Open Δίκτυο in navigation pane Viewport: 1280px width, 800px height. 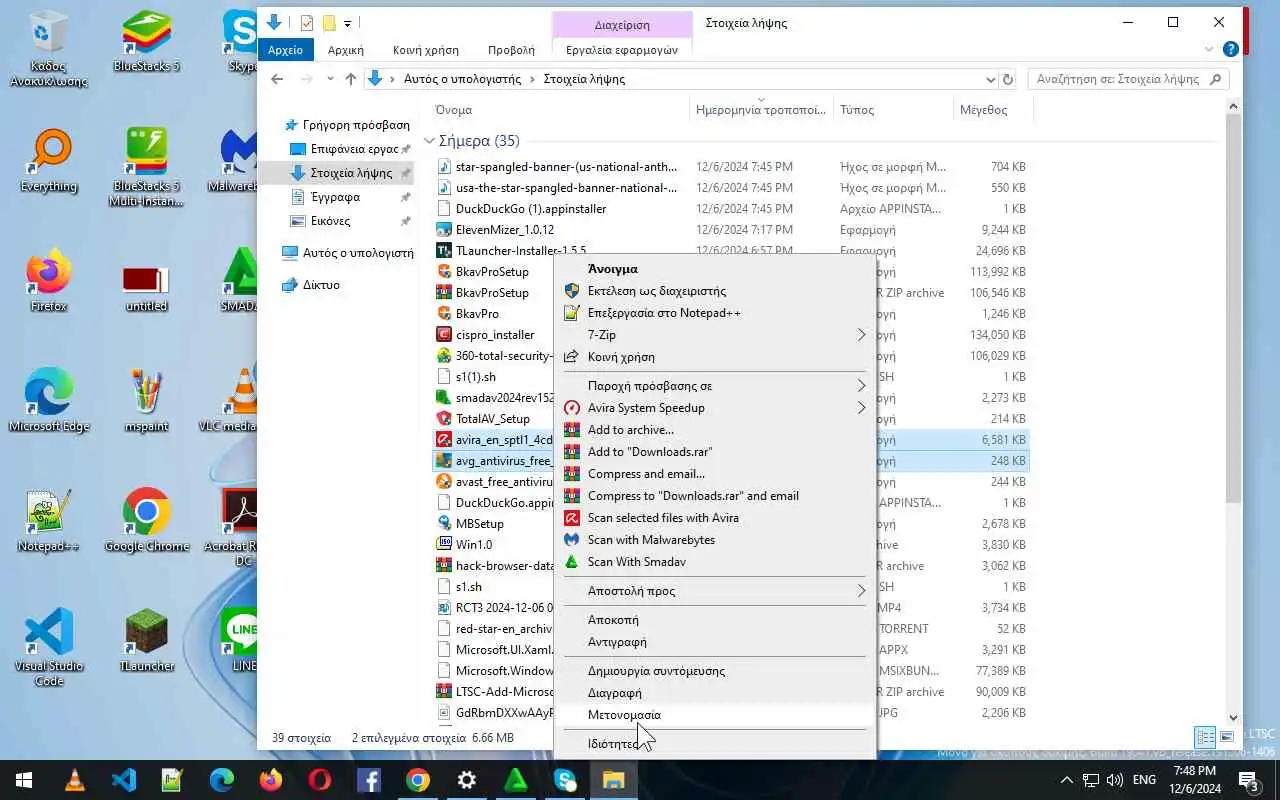coord(321,285)
